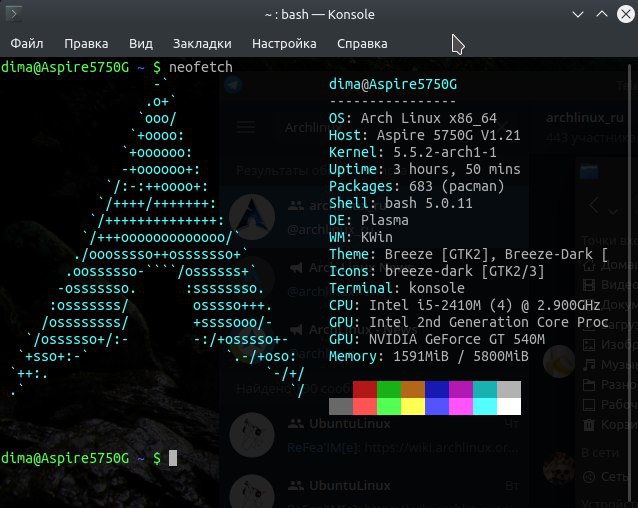Click the 'Shell: bash 5.0.11' line
The image size is (638, 508).
(x=401, y=203)
